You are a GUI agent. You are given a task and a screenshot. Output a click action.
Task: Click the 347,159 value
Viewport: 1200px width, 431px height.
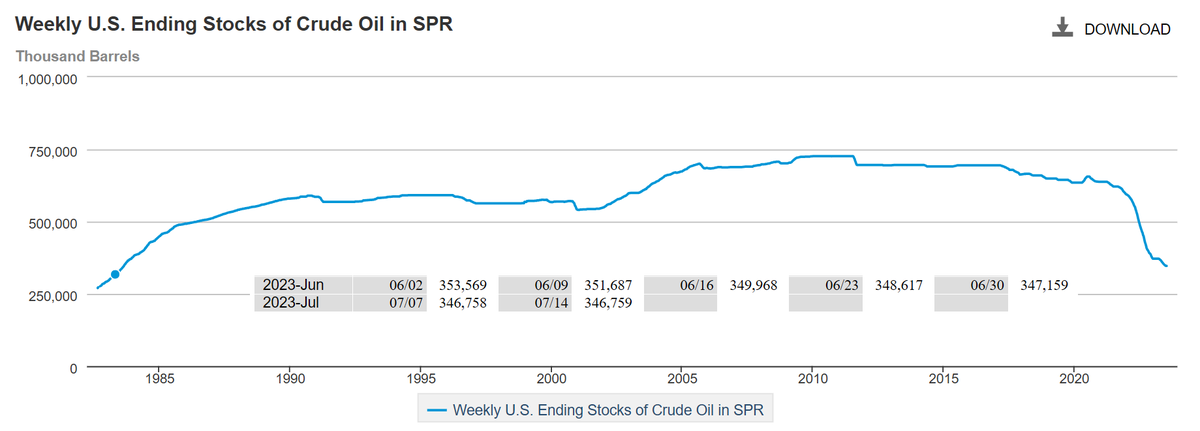(1044, 285)
